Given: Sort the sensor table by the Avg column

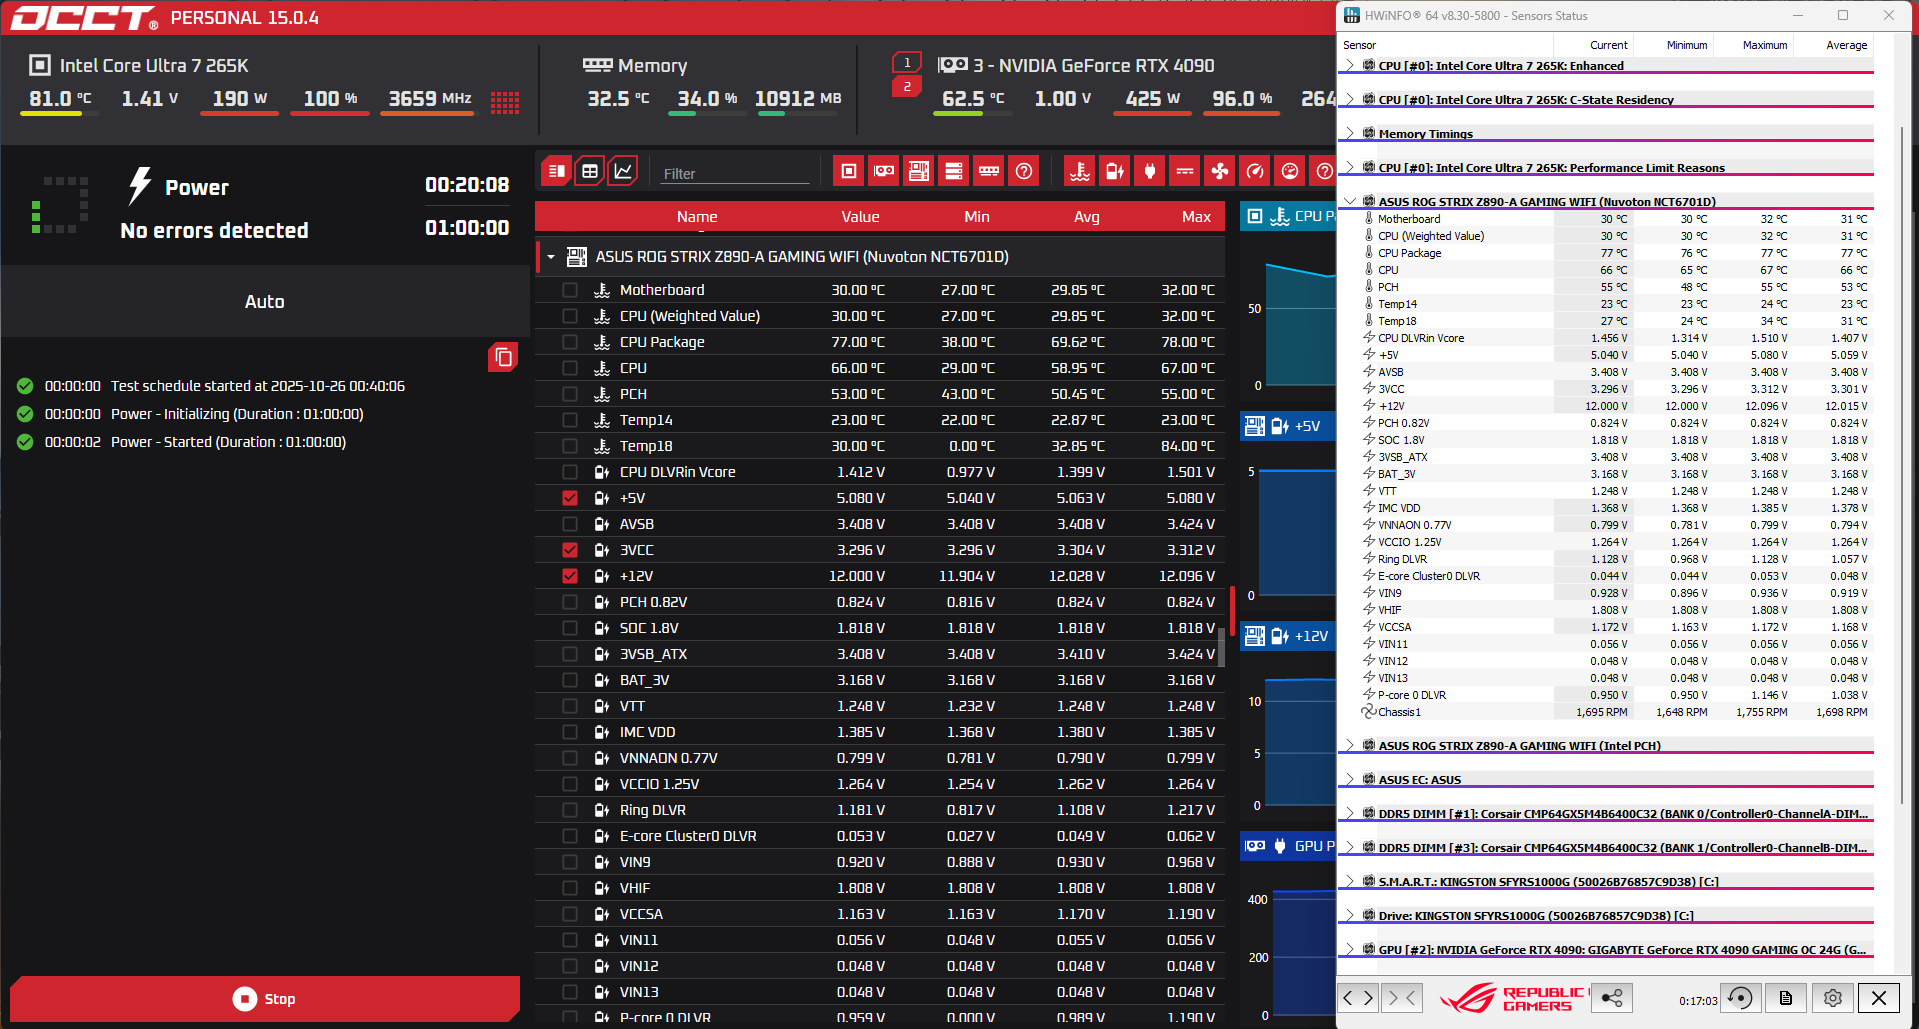Looking at the screenshot, I should [1086, 217].
